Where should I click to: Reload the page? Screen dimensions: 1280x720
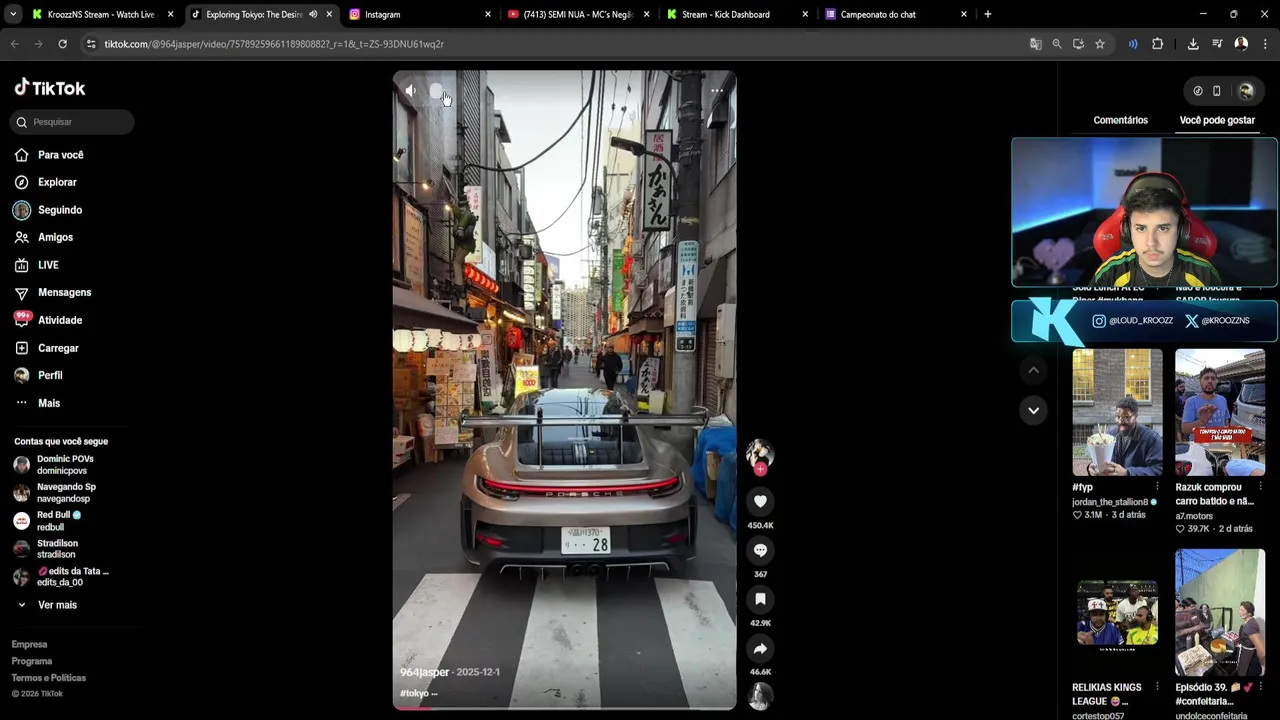point(62,44)
